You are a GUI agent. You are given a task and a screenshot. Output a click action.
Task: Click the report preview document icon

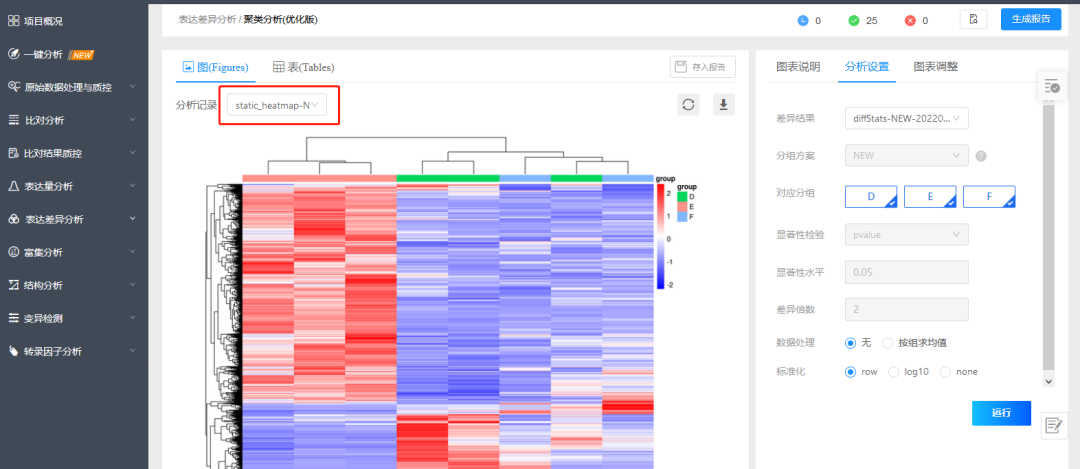tap(973, 19)
